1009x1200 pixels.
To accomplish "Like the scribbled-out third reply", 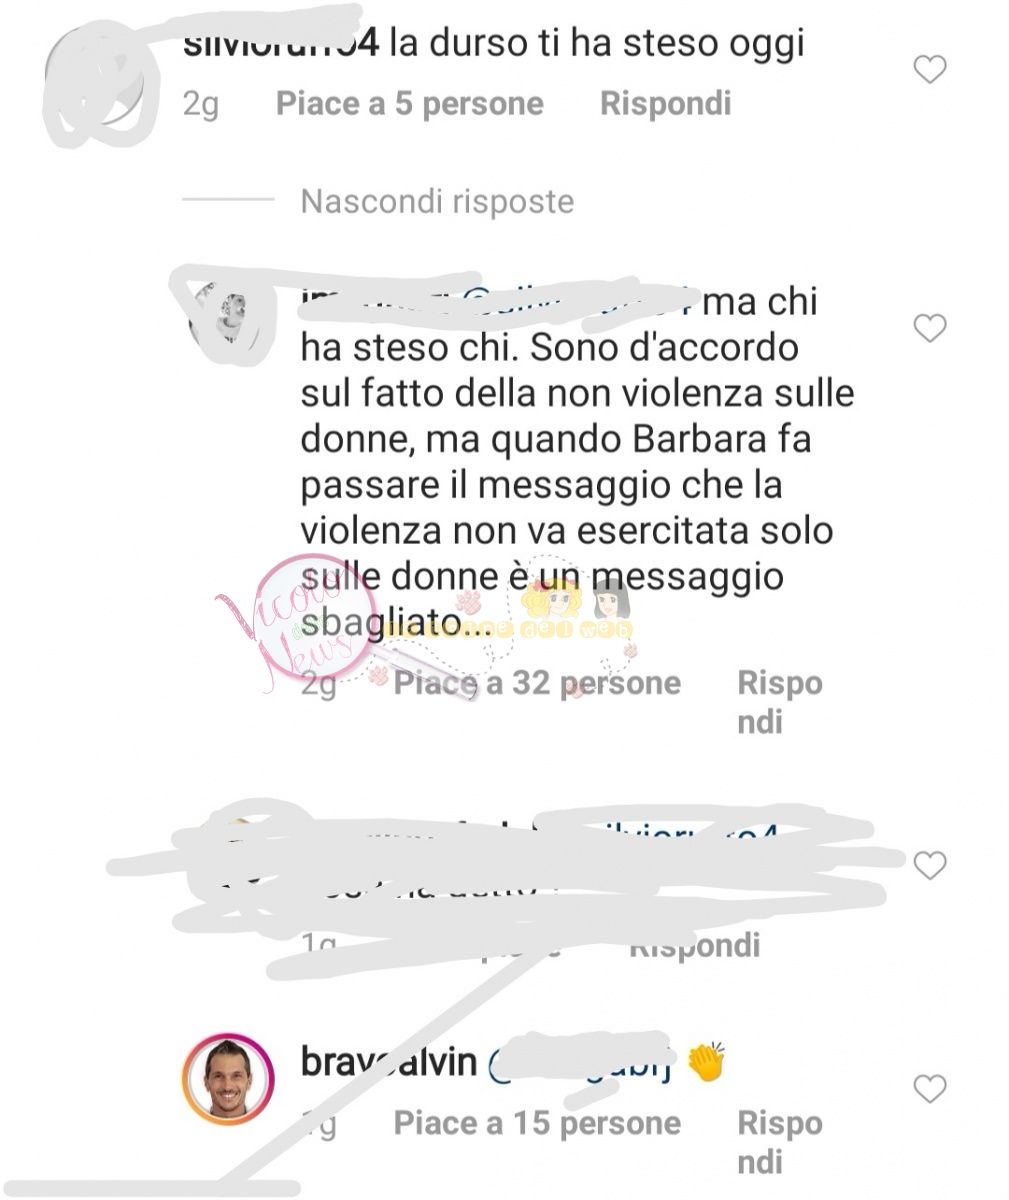I will click(x=930, y=865).
